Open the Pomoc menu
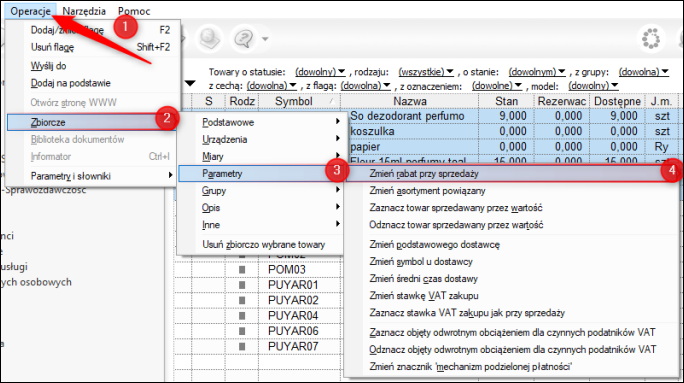This screenshot has width=684, height=383. [134, 11]
